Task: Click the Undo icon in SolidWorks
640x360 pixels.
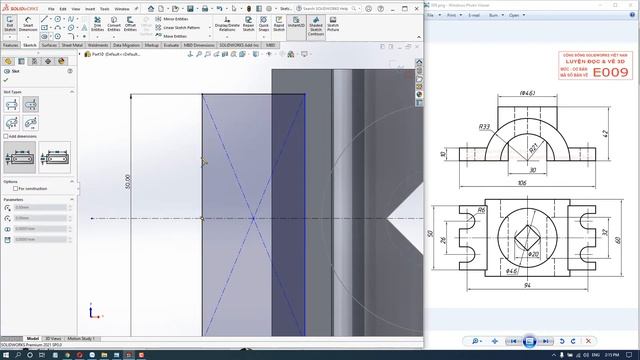Action: (220, 8)
